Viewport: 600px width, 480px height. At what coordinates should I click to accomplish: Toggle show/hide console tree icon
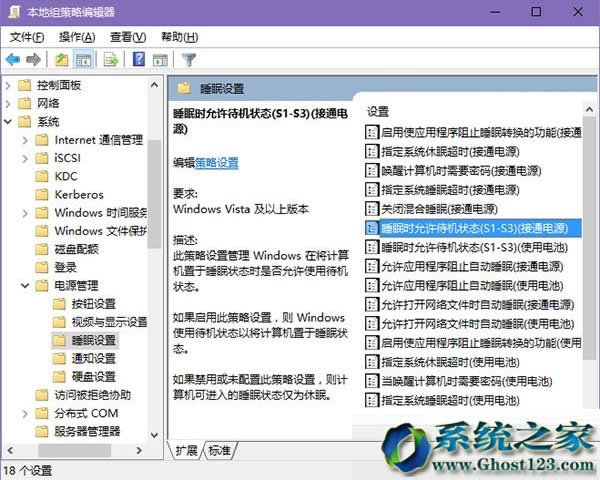(x=83, y=60)
